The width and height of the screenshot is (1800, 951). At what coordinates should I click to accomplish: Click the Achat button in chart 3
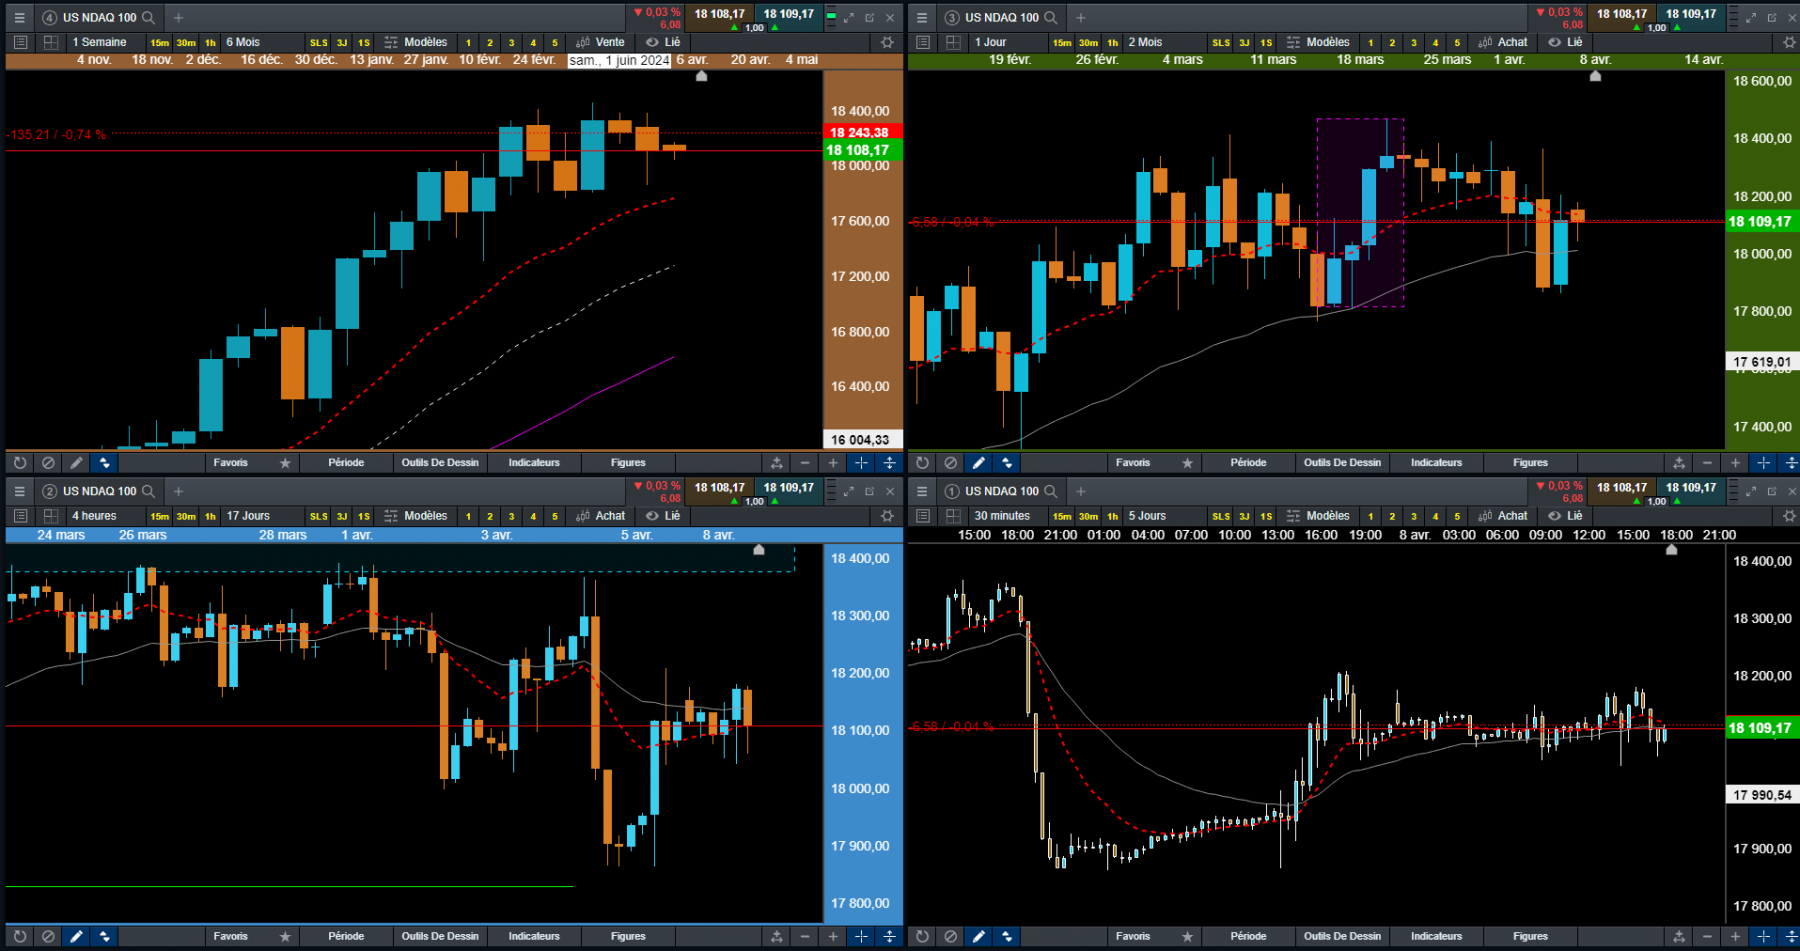[1503, 42]
